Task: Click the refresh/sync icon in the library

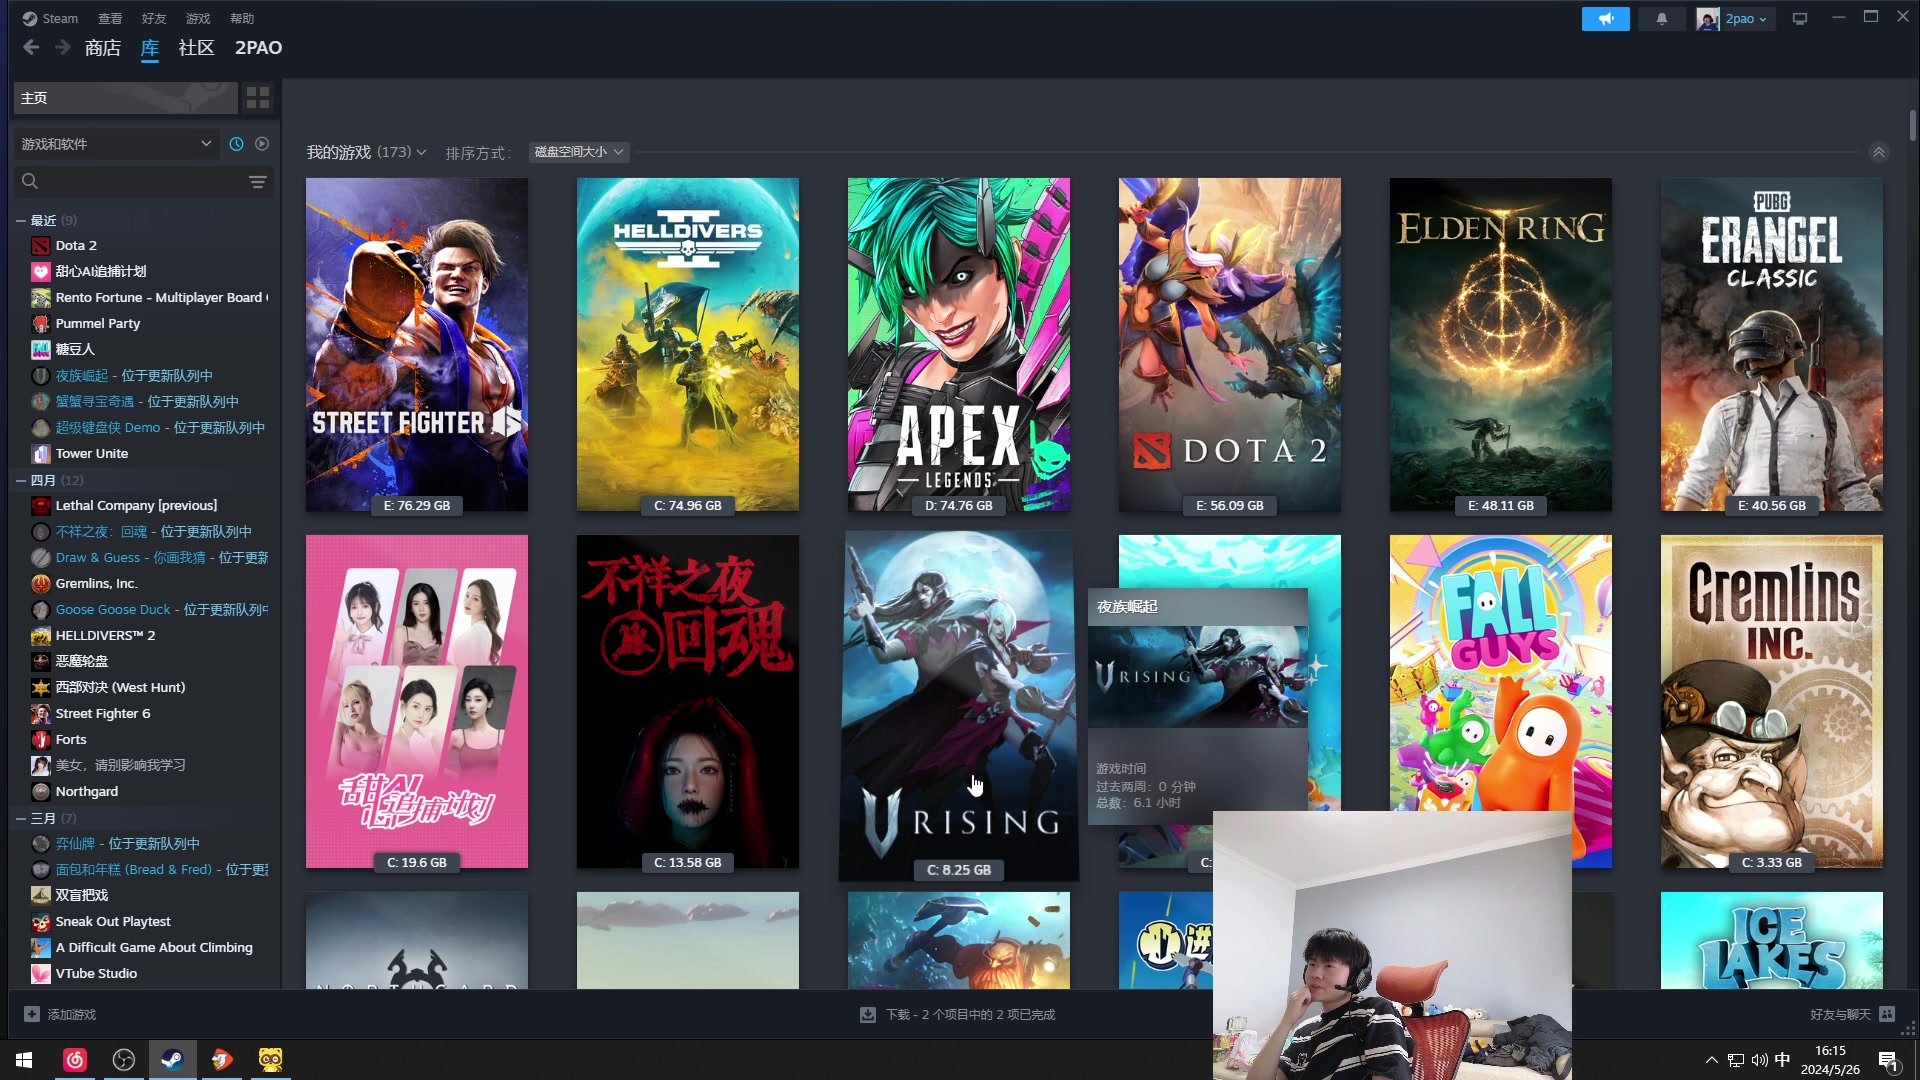Action: point(236,144)
